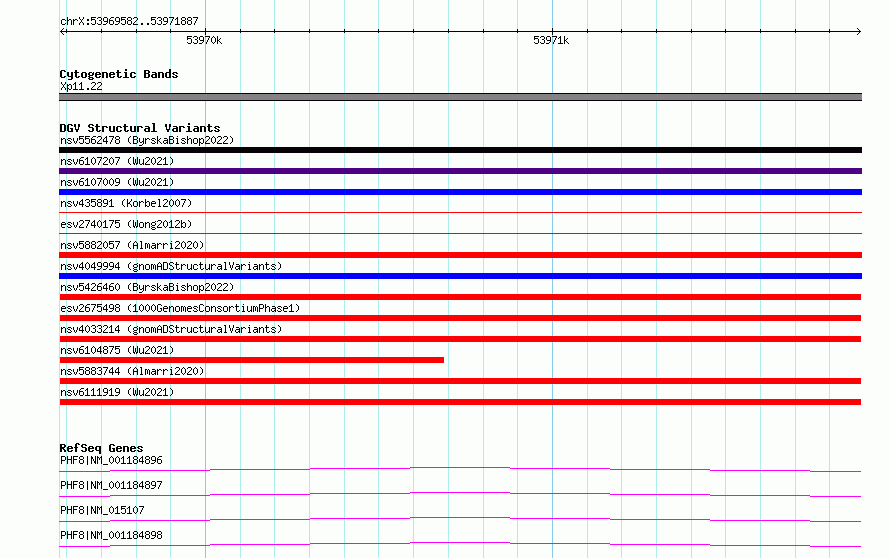Click right arrow at ruler end

pyautogui.click(x=858, y=31)
